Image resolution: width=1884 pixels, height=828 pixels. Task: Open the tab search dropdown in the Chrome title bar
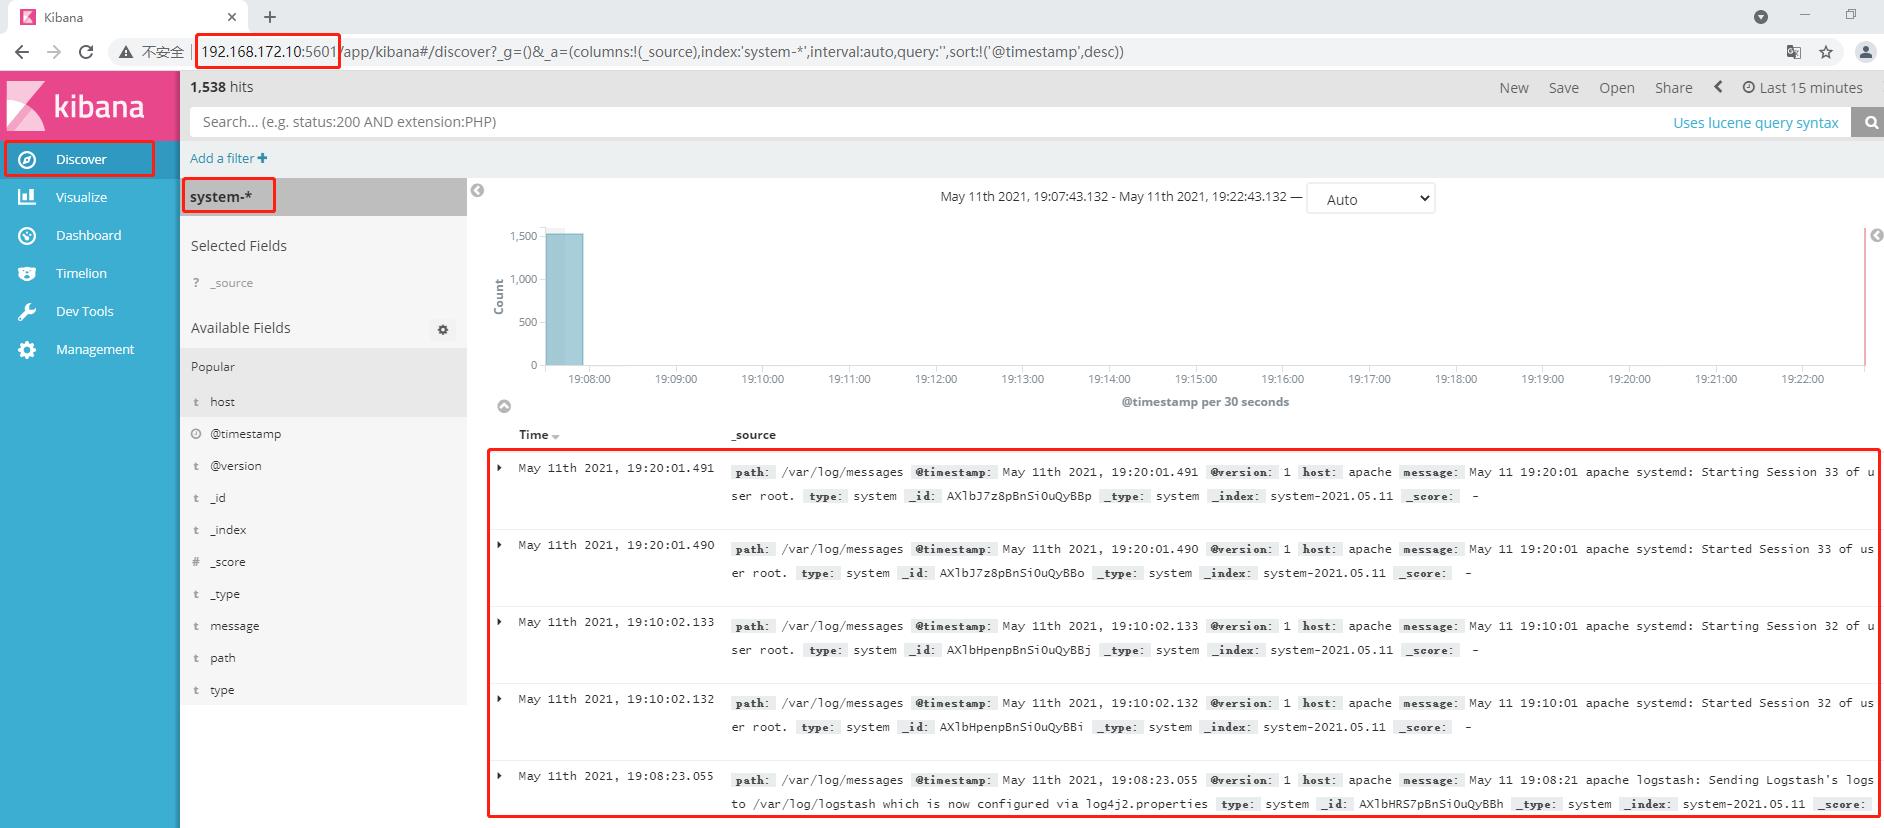1761,17
